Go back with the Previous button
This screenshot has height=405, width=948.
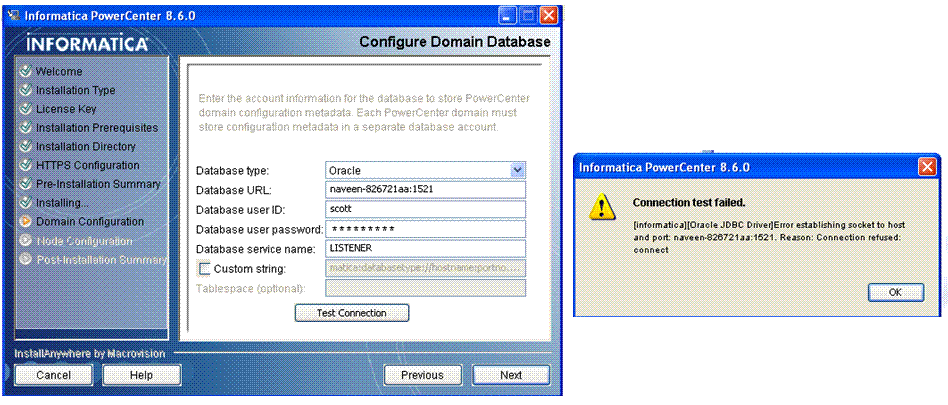click(x=423, y=375)
